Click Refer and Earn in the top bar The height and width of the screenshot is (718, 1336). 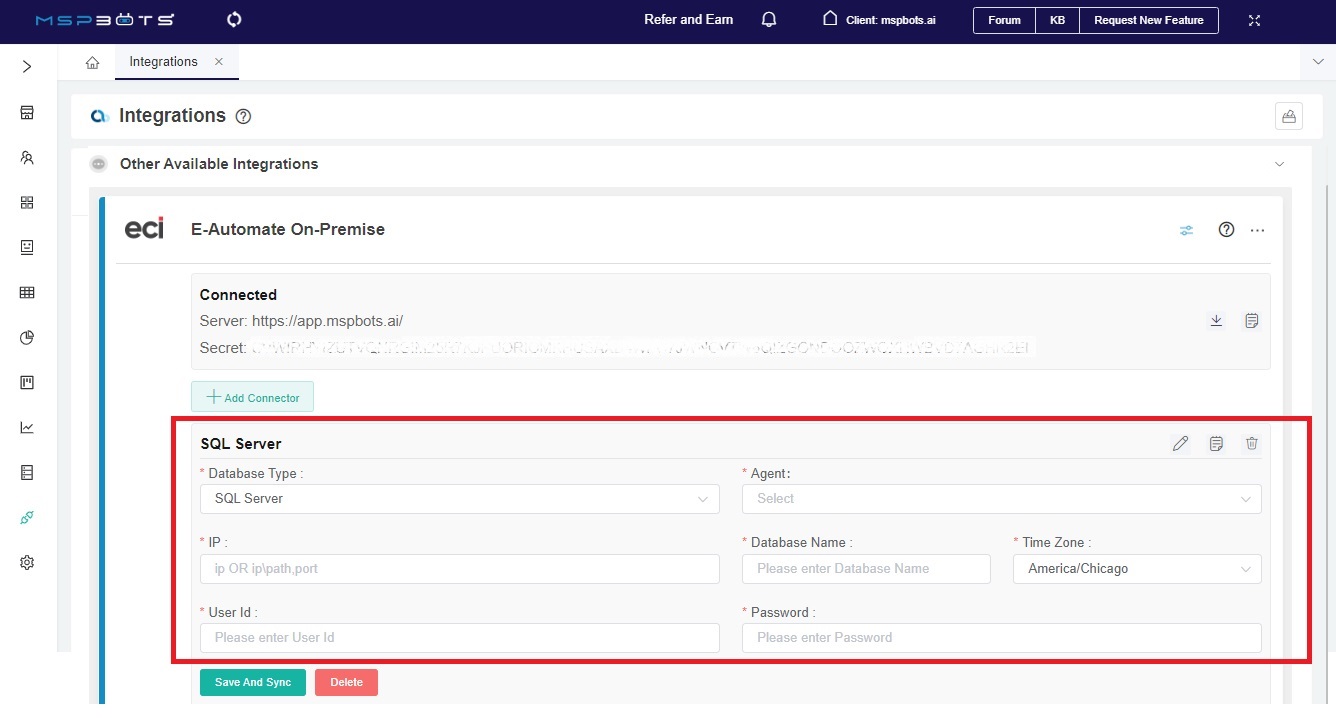tap(688, 19)
